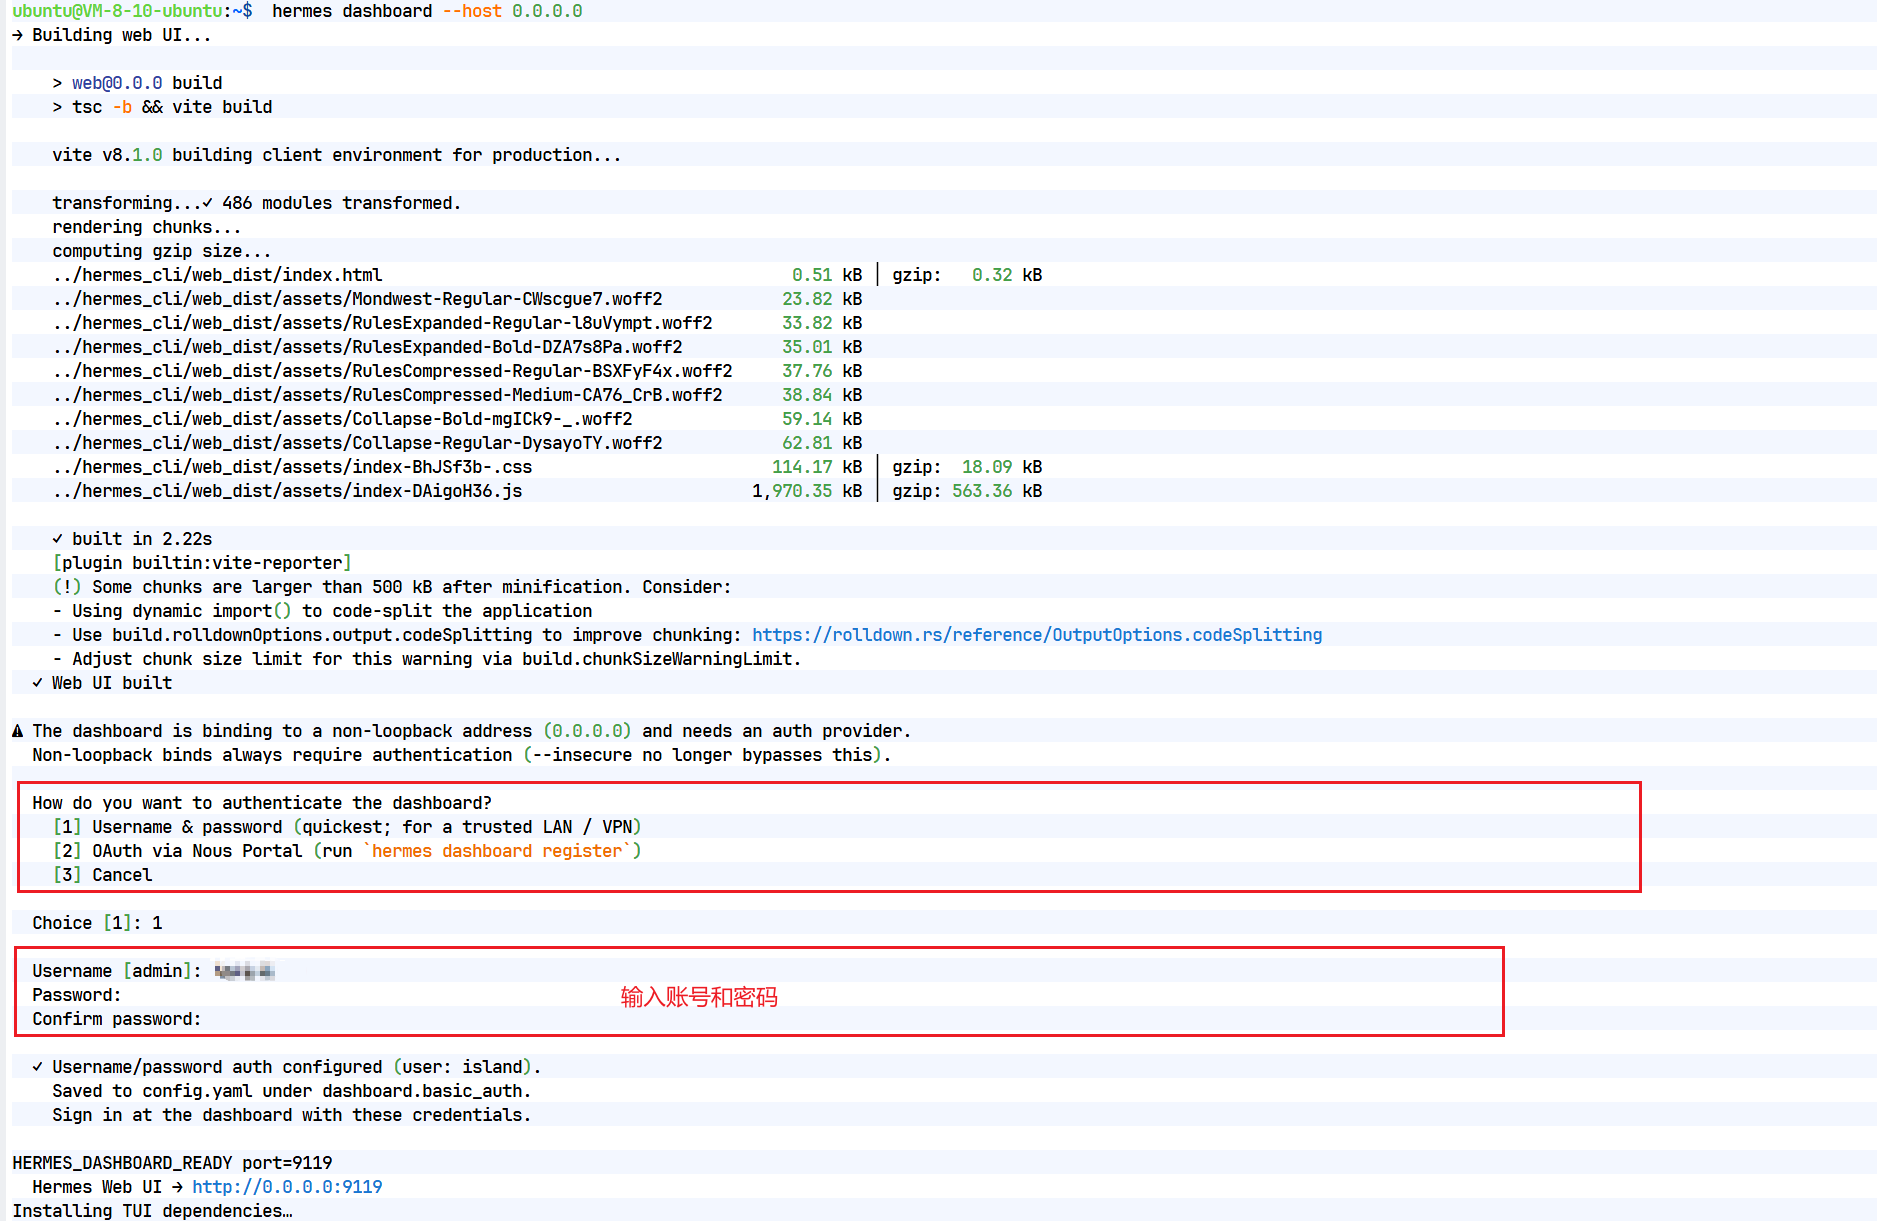Click the 'Web UI built' line
This screenshot has width=1877, height=1221.
pos(102,683)
